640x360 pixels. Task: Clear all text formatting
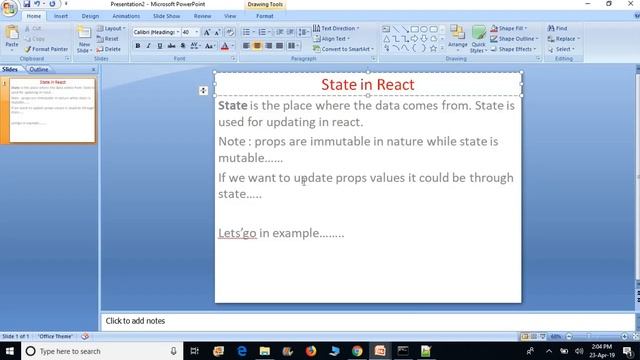click(x=230, y=32)
